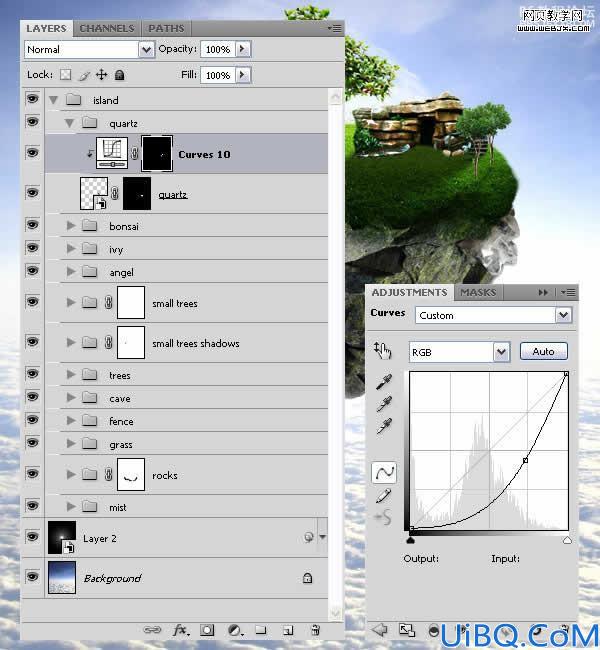Return to adjustment list arrow
The width and height of the screenshot is (600, 650).
pyautogui.click(x=379, y=630)
